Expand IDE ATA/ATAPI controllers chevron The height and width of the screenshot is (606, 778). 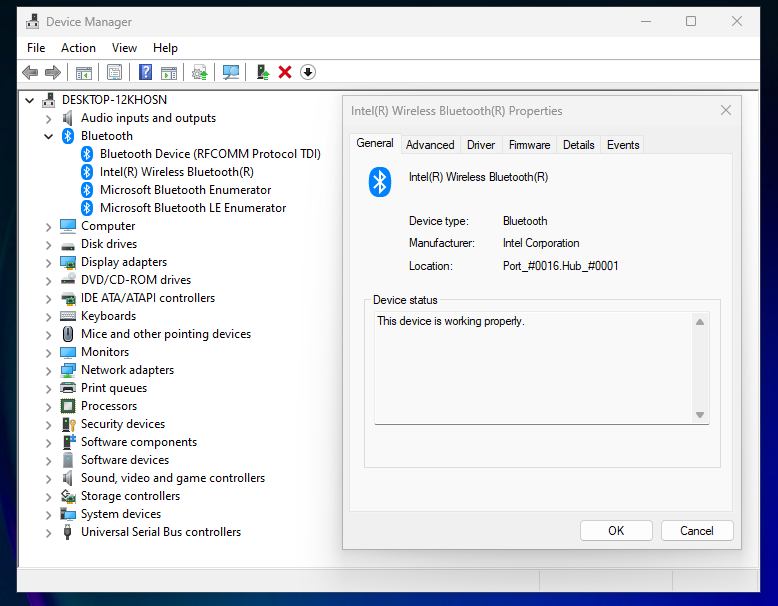coord(49,299)
